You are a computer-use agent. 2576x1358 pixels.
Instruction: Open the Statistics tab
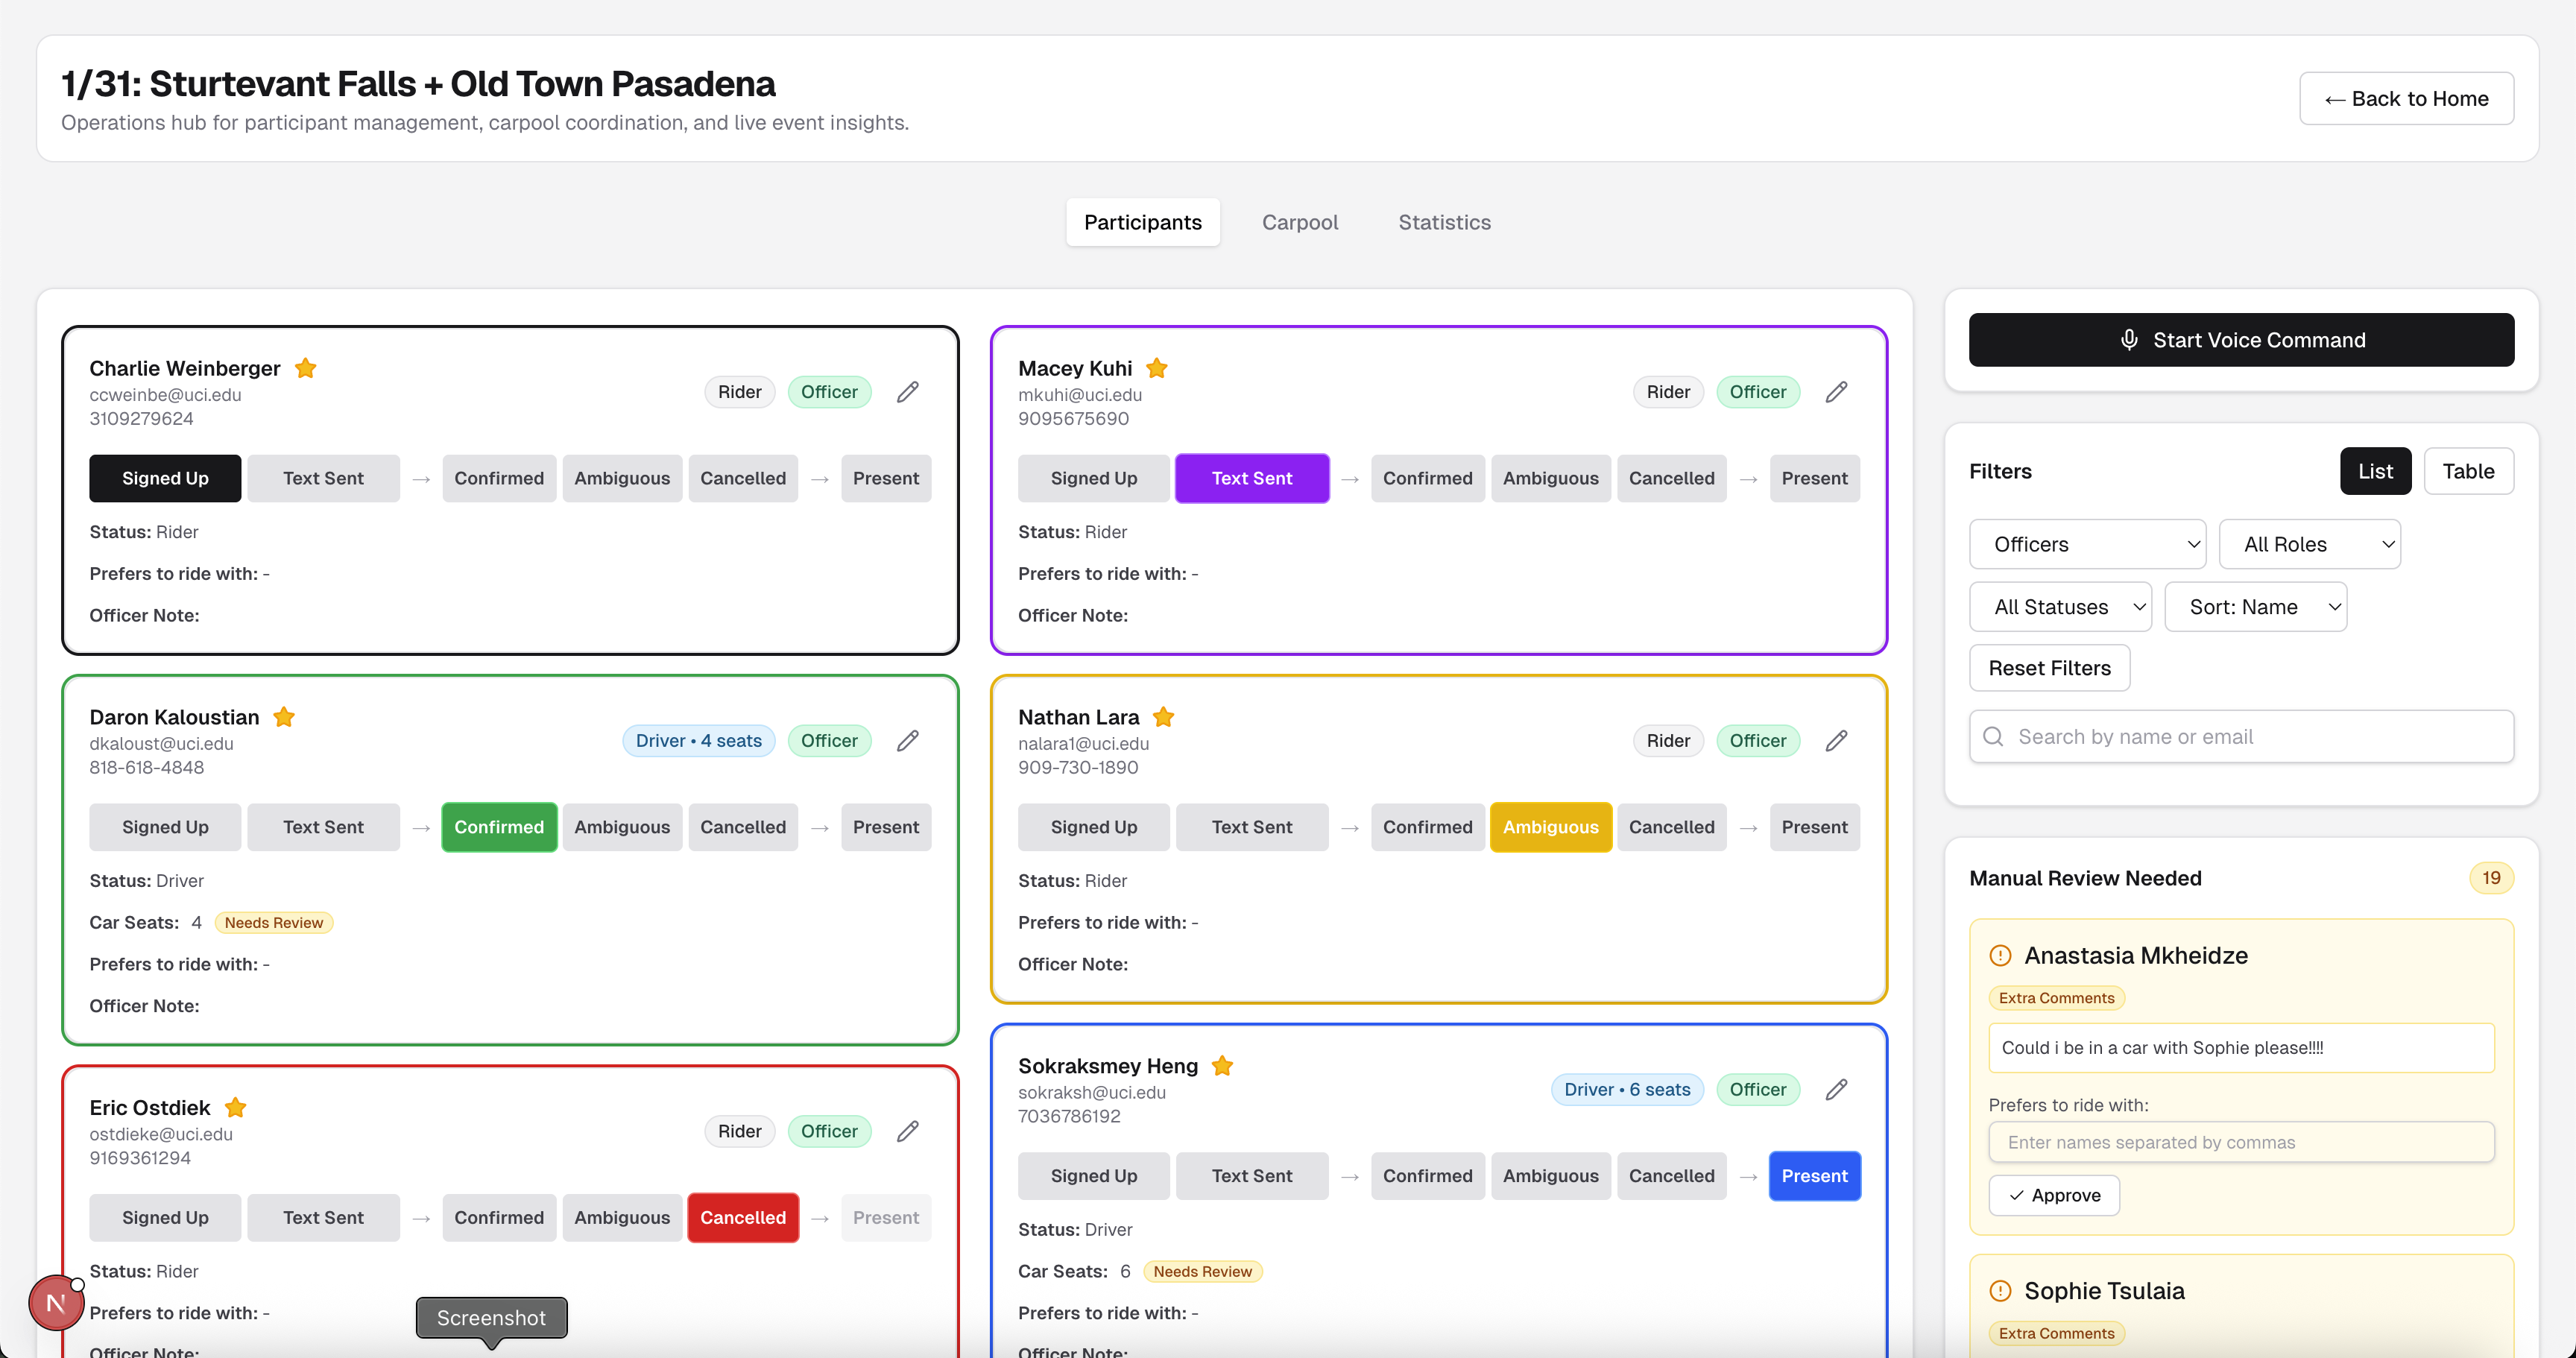click(1444, 222)
